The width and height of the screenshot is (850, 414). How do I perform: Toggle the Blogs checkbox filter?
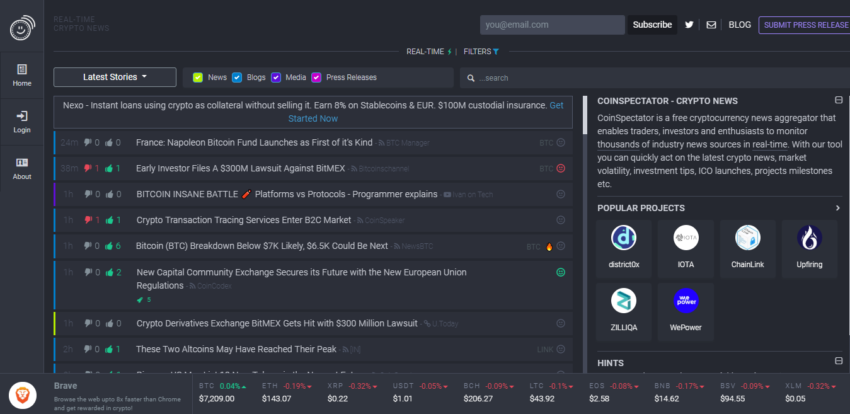click(237, 77)
